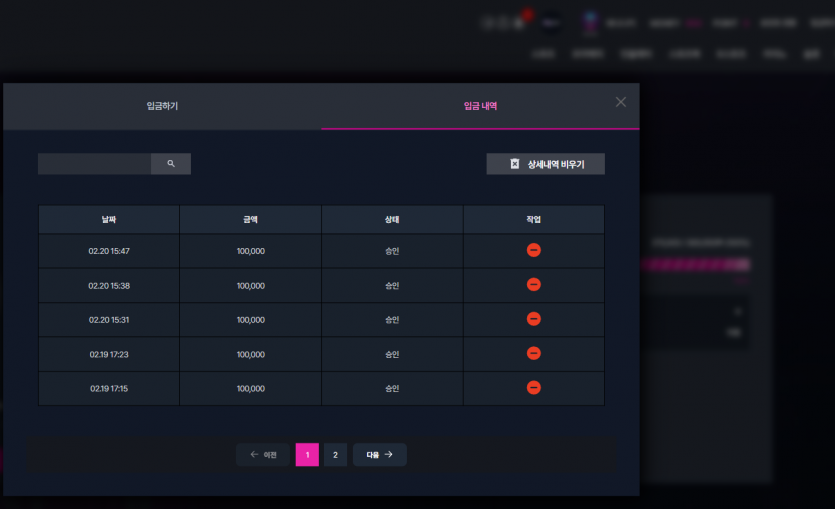
Task: Click the 승인 status in first row
Action: [x=392, y=251]
